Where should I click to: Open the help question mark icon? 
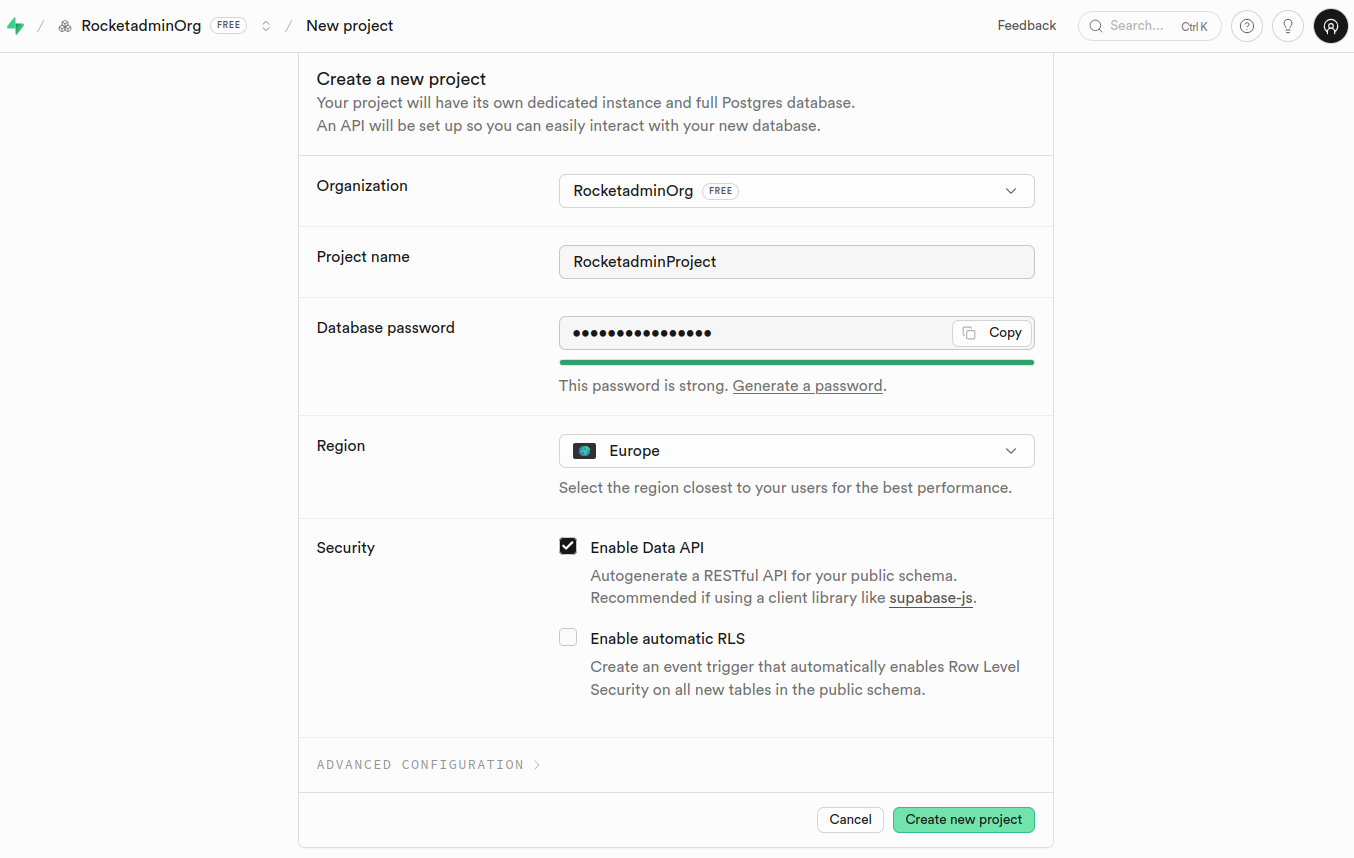[x=1247, y=26]
